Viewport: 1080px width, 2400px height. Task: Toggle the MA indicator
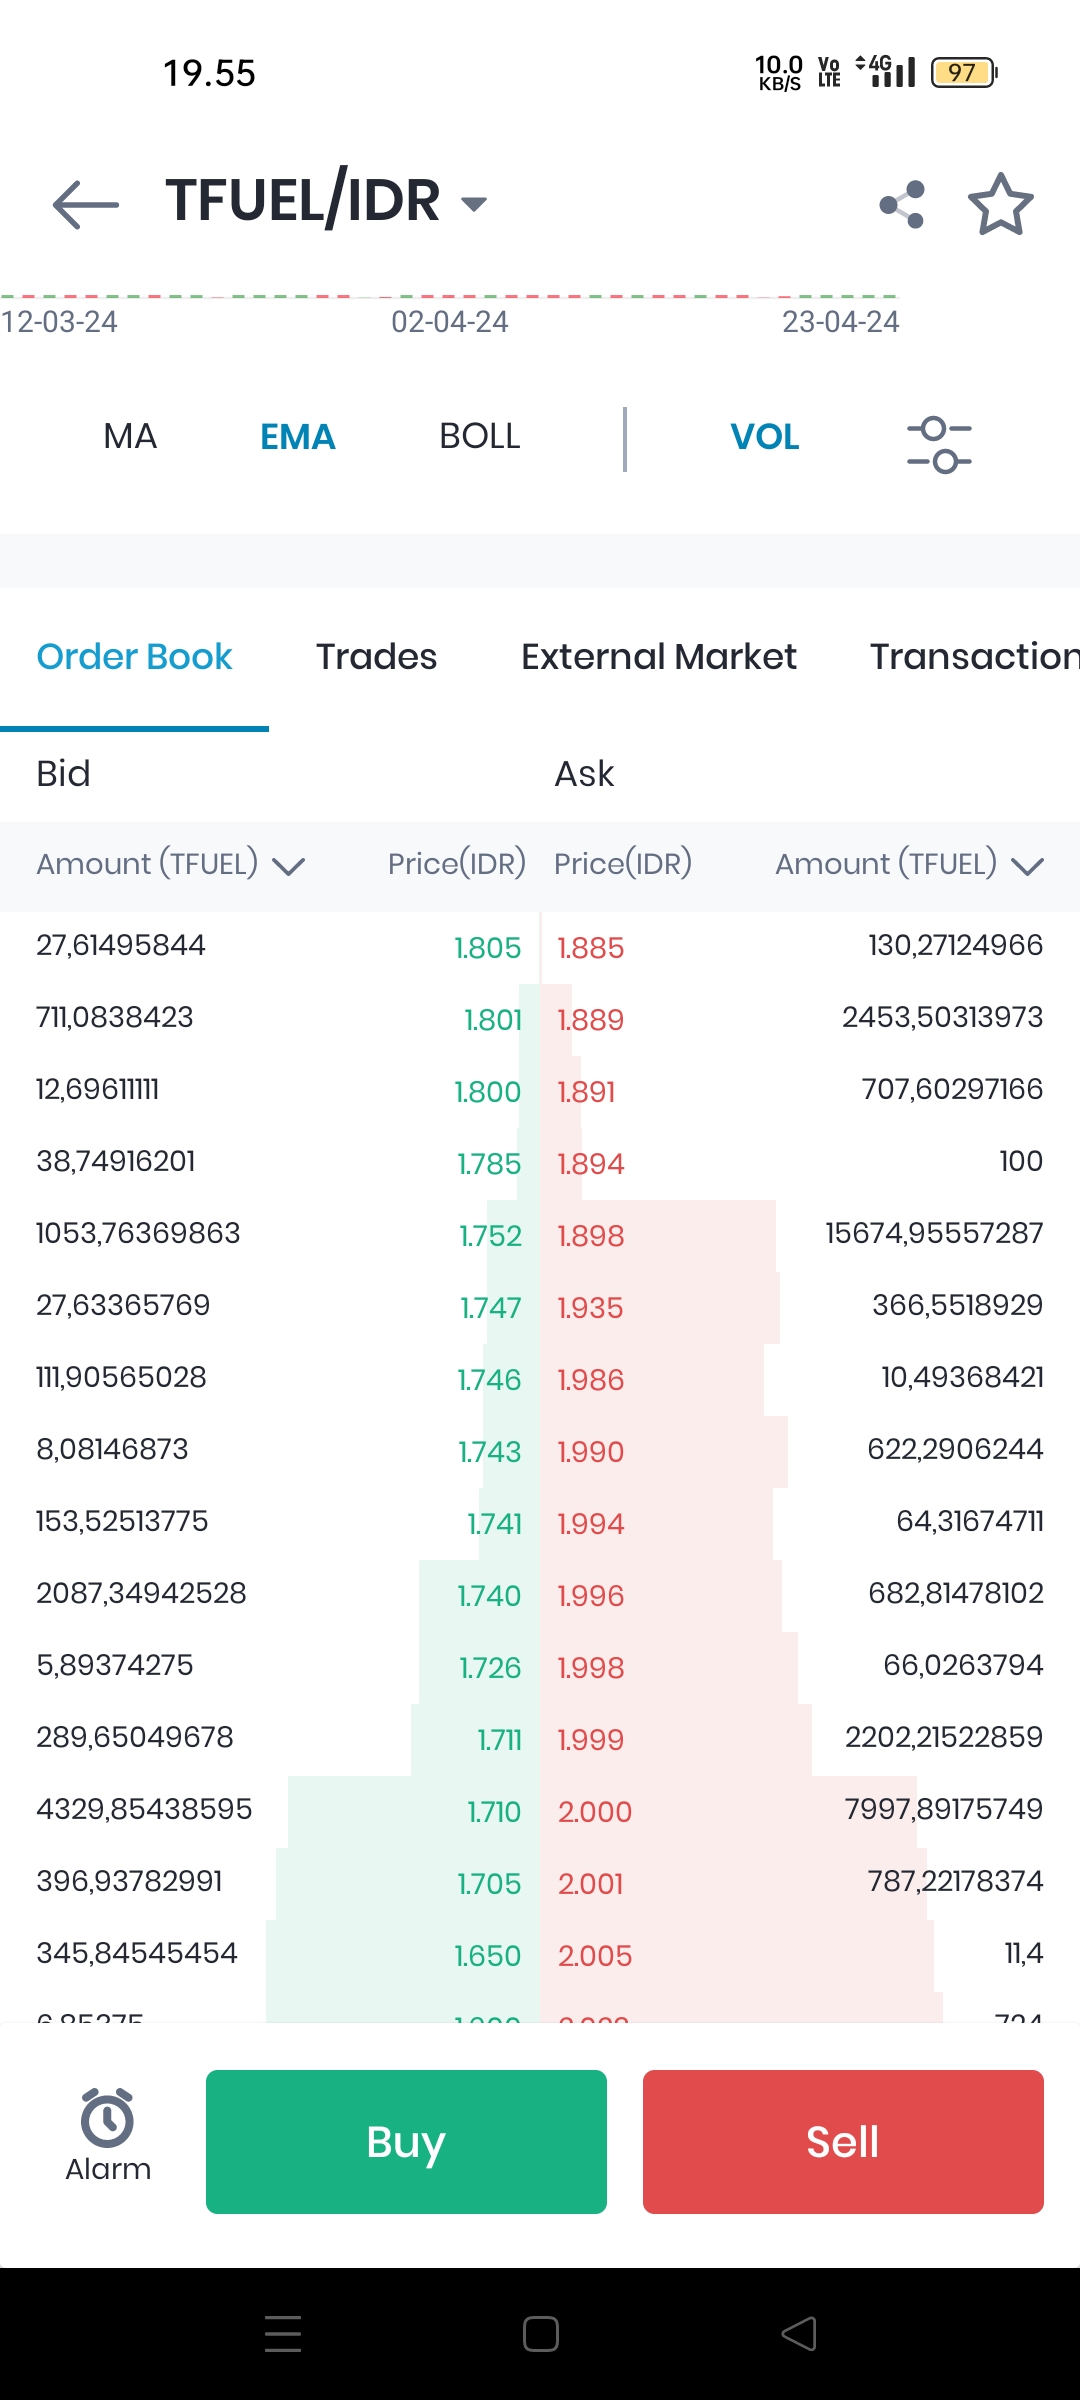(x=130, y=437)
